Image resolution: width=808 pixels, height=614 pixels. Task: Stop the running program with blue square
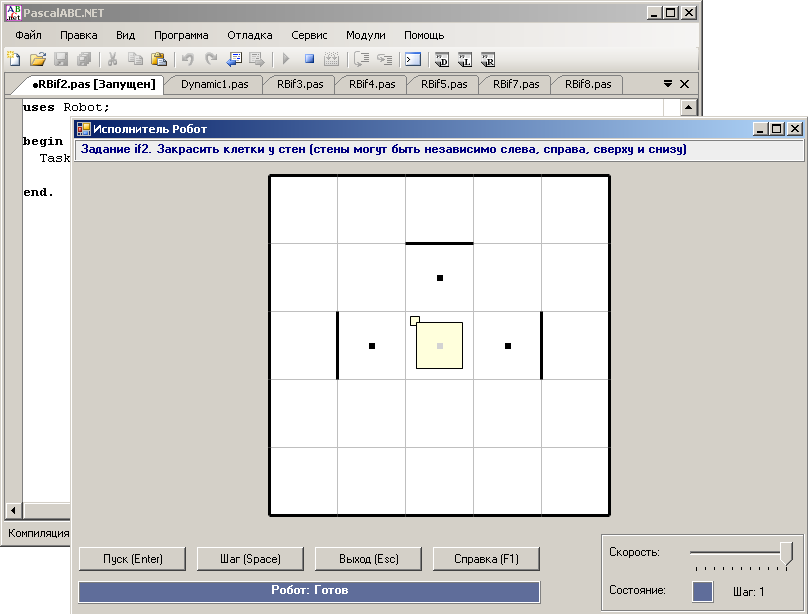pyautogui.click(x=309, y=59)
